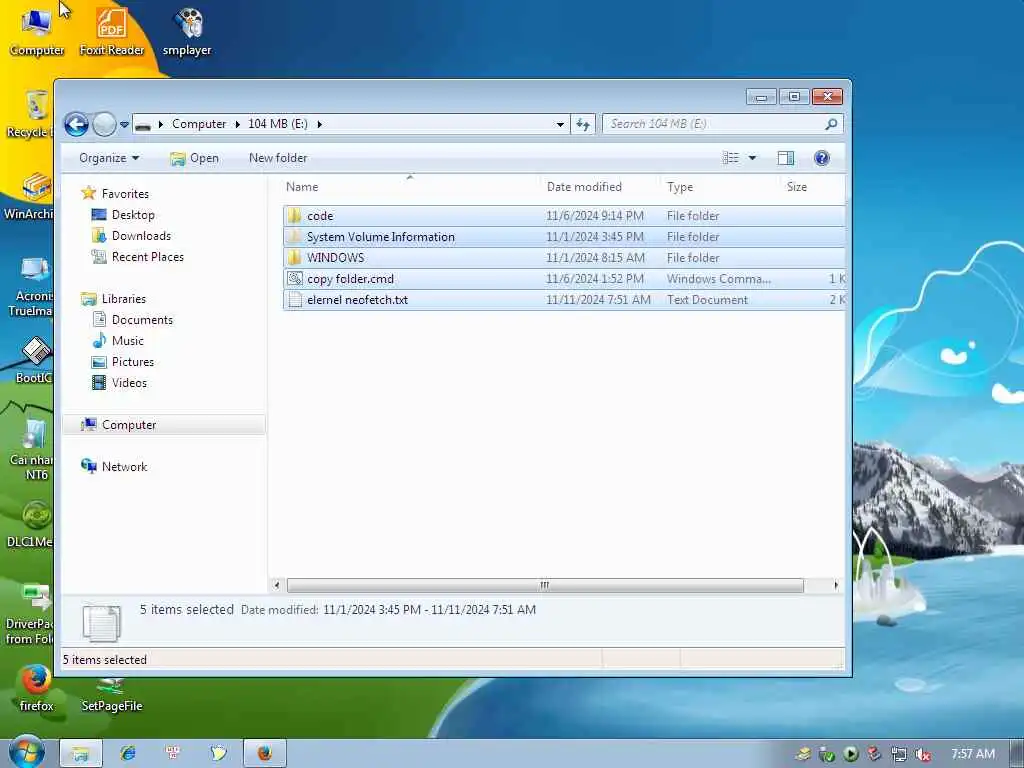
Task: Sort files by Type column header
Action: pos(720,187)
